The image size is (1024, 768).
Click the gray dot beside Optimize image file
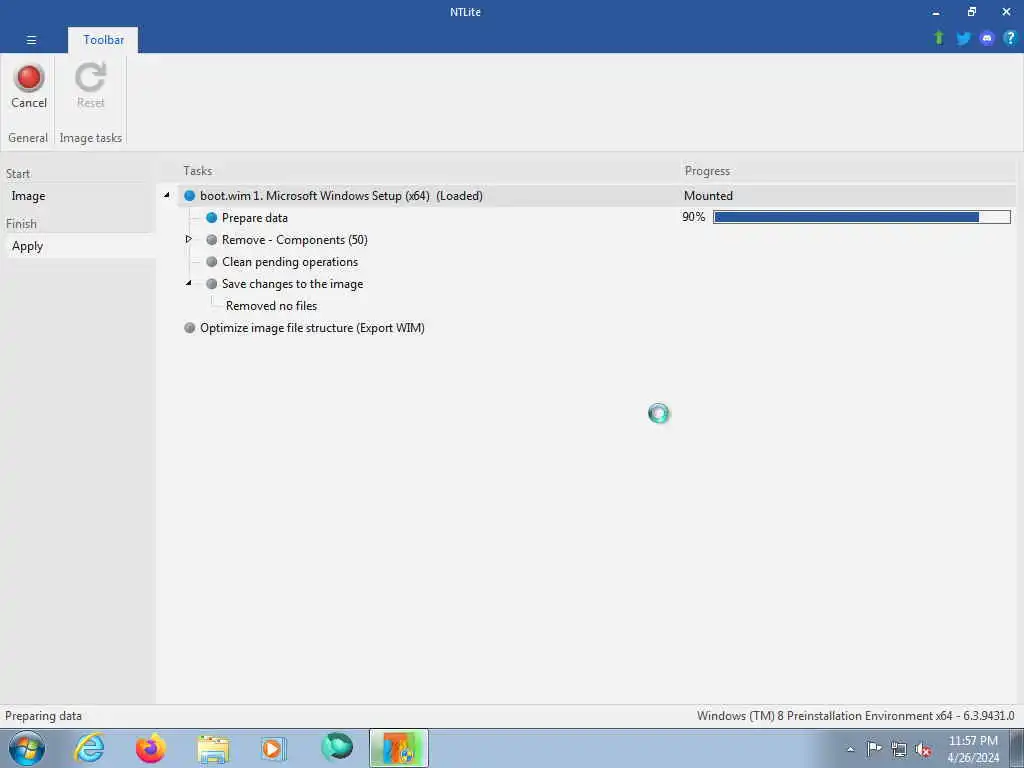[189, 328]
